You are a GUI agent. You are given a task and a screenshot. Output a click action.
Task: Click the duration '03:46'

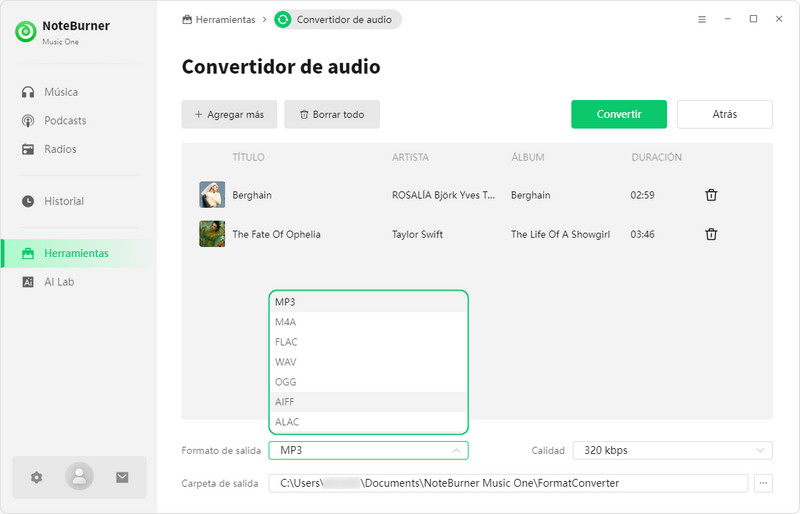(x=642, y=234)
